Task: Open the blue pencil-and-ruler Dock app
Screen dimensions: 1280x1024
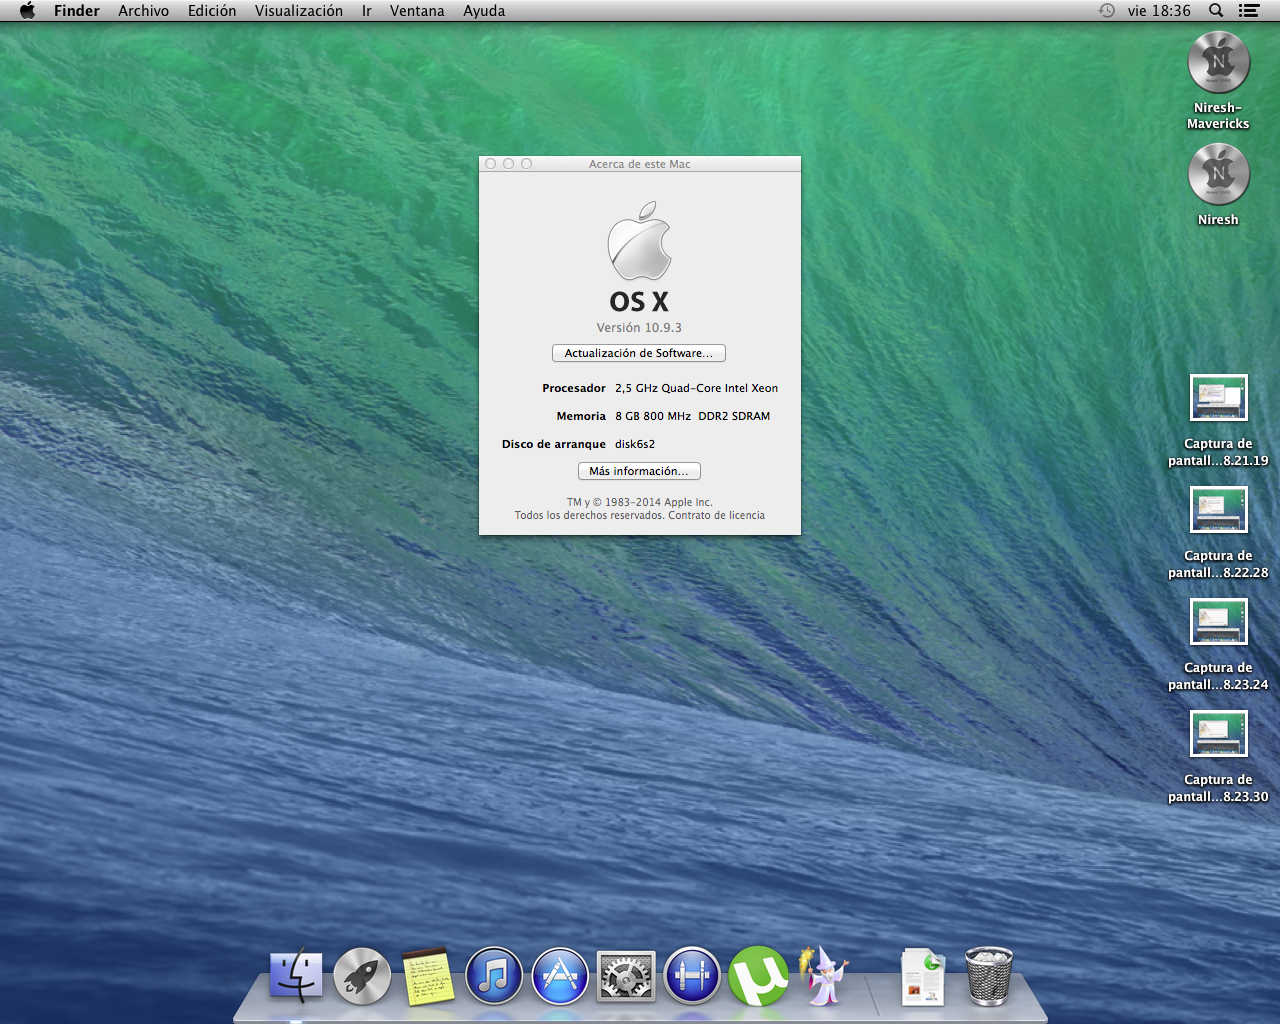Action: [x=692, y=976]
